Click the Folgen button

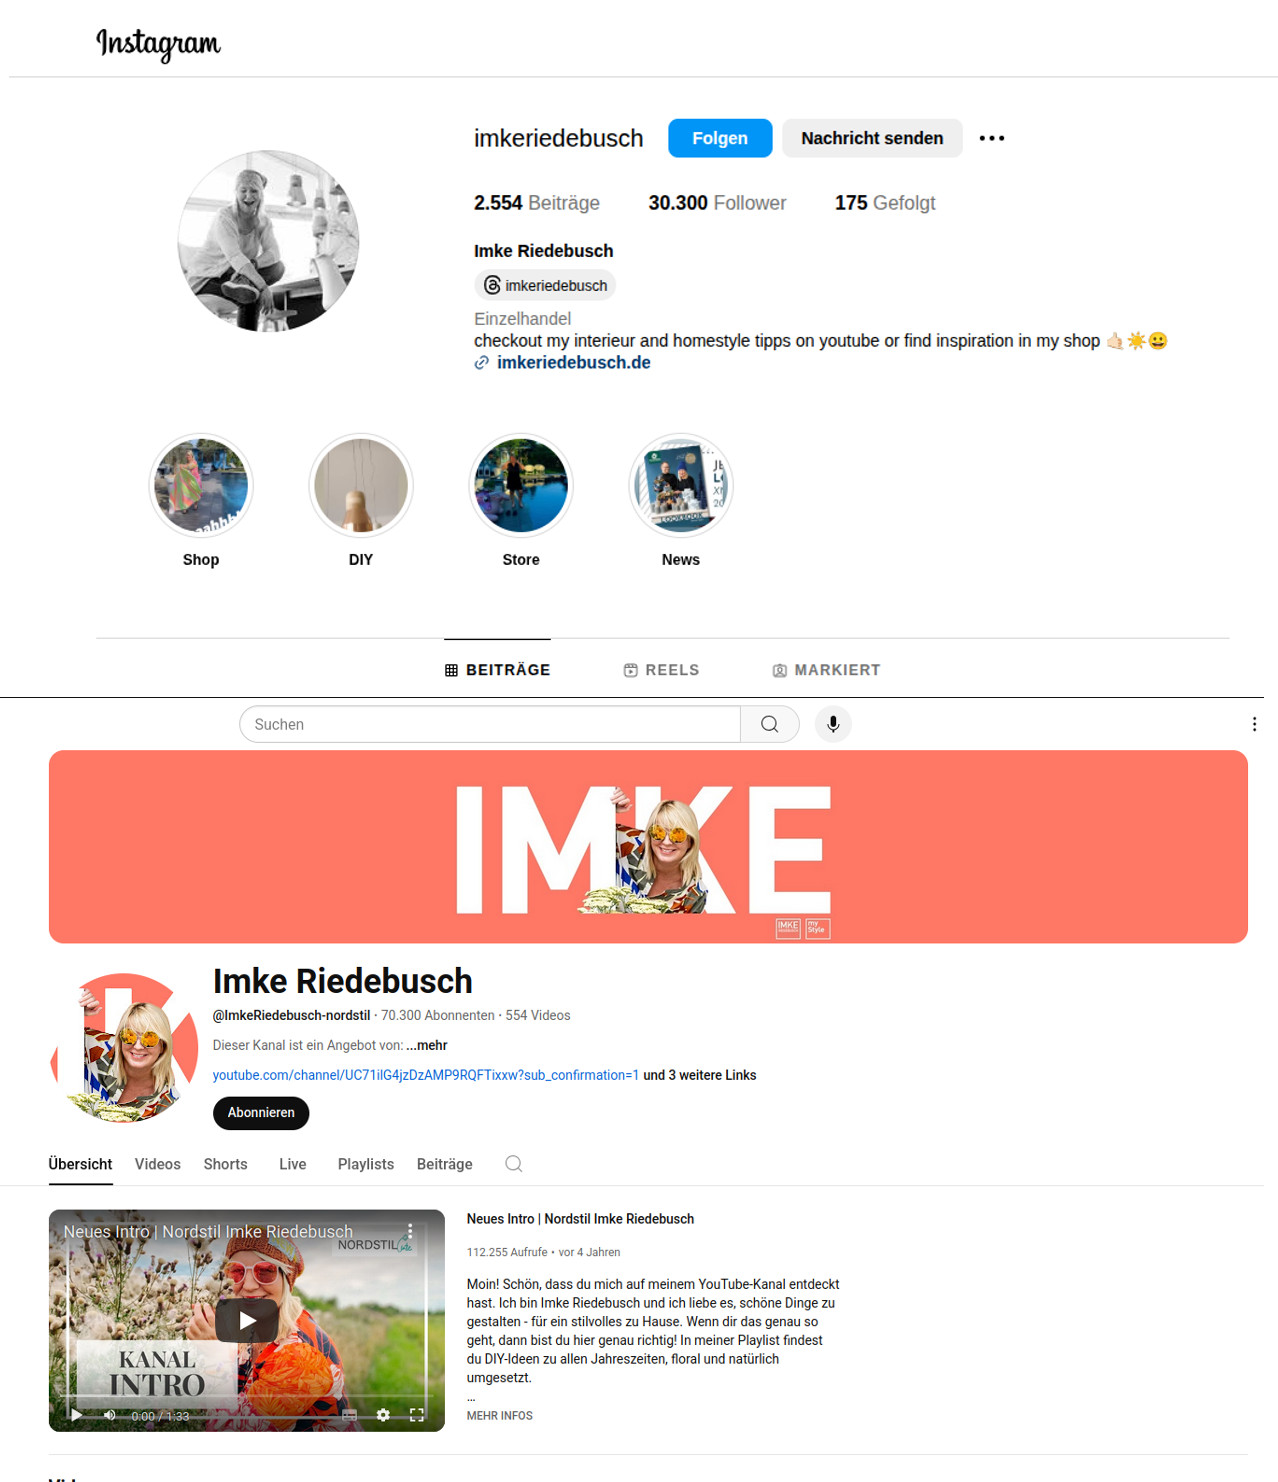pyautogui.click(x=720, y=138)
